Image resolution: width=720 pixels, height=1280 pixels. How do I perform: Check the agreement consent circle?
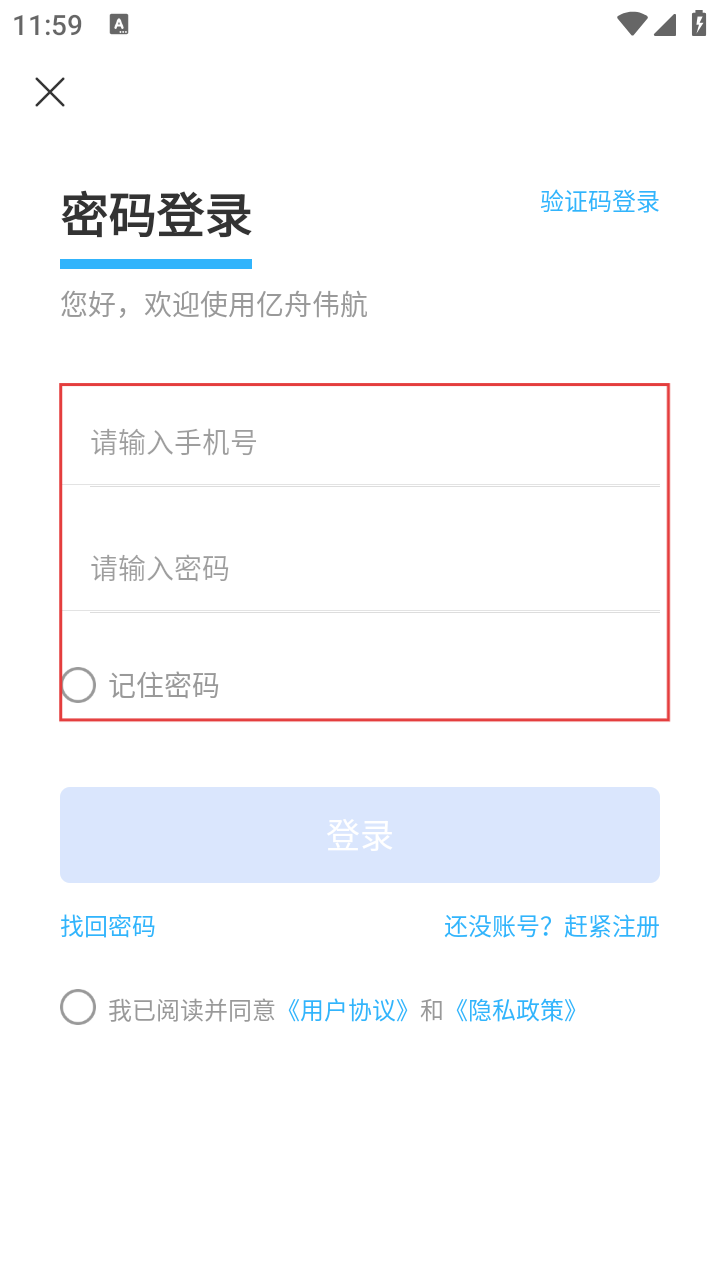[x=78, y=1007]
